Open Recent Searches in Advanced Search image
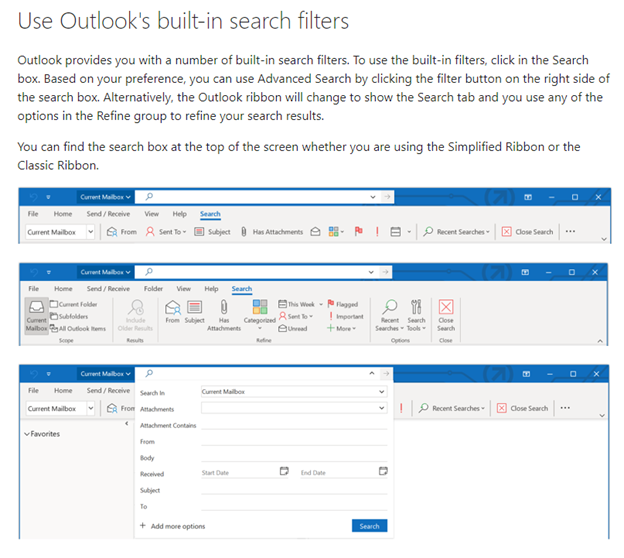Viewport: 624px width, 558px height. coord(452,408)
